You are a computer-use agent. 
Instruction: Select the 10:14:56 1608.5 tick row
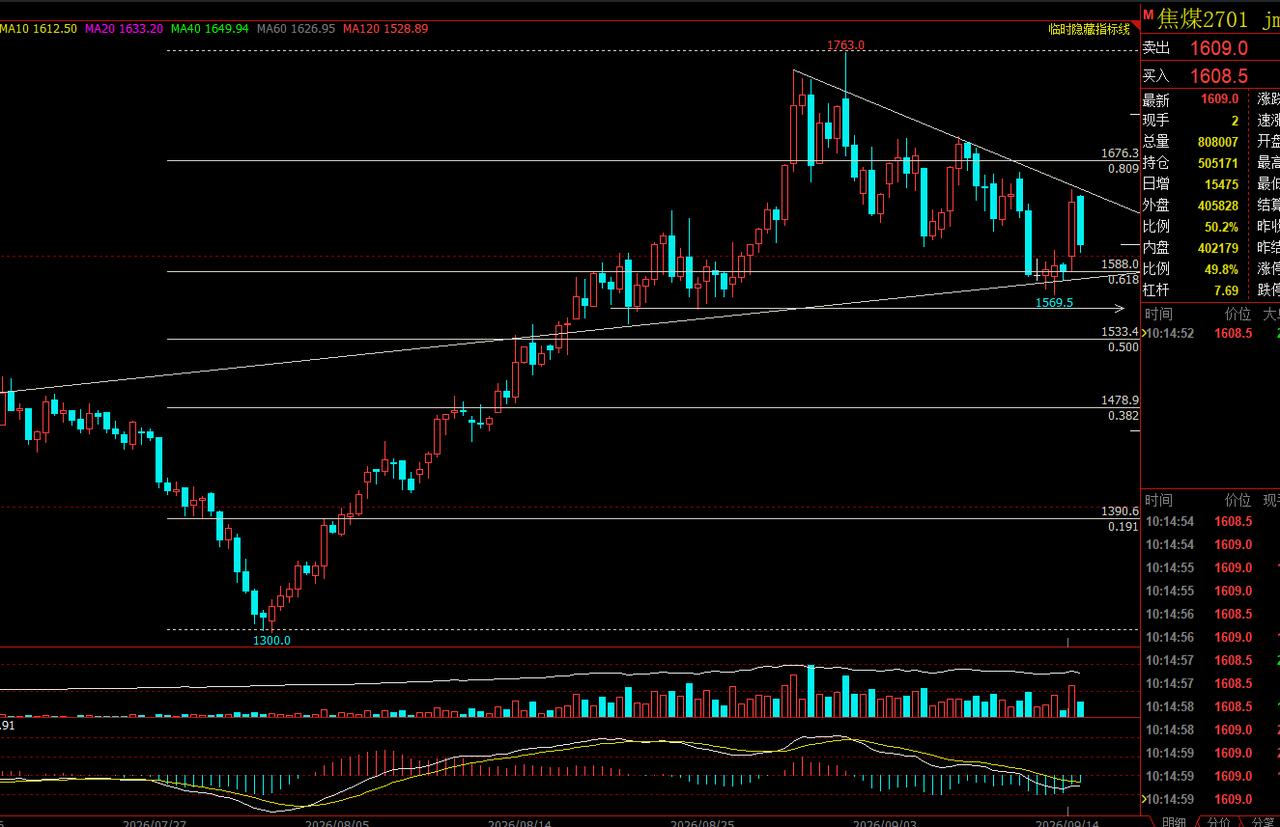[1210, 614]
